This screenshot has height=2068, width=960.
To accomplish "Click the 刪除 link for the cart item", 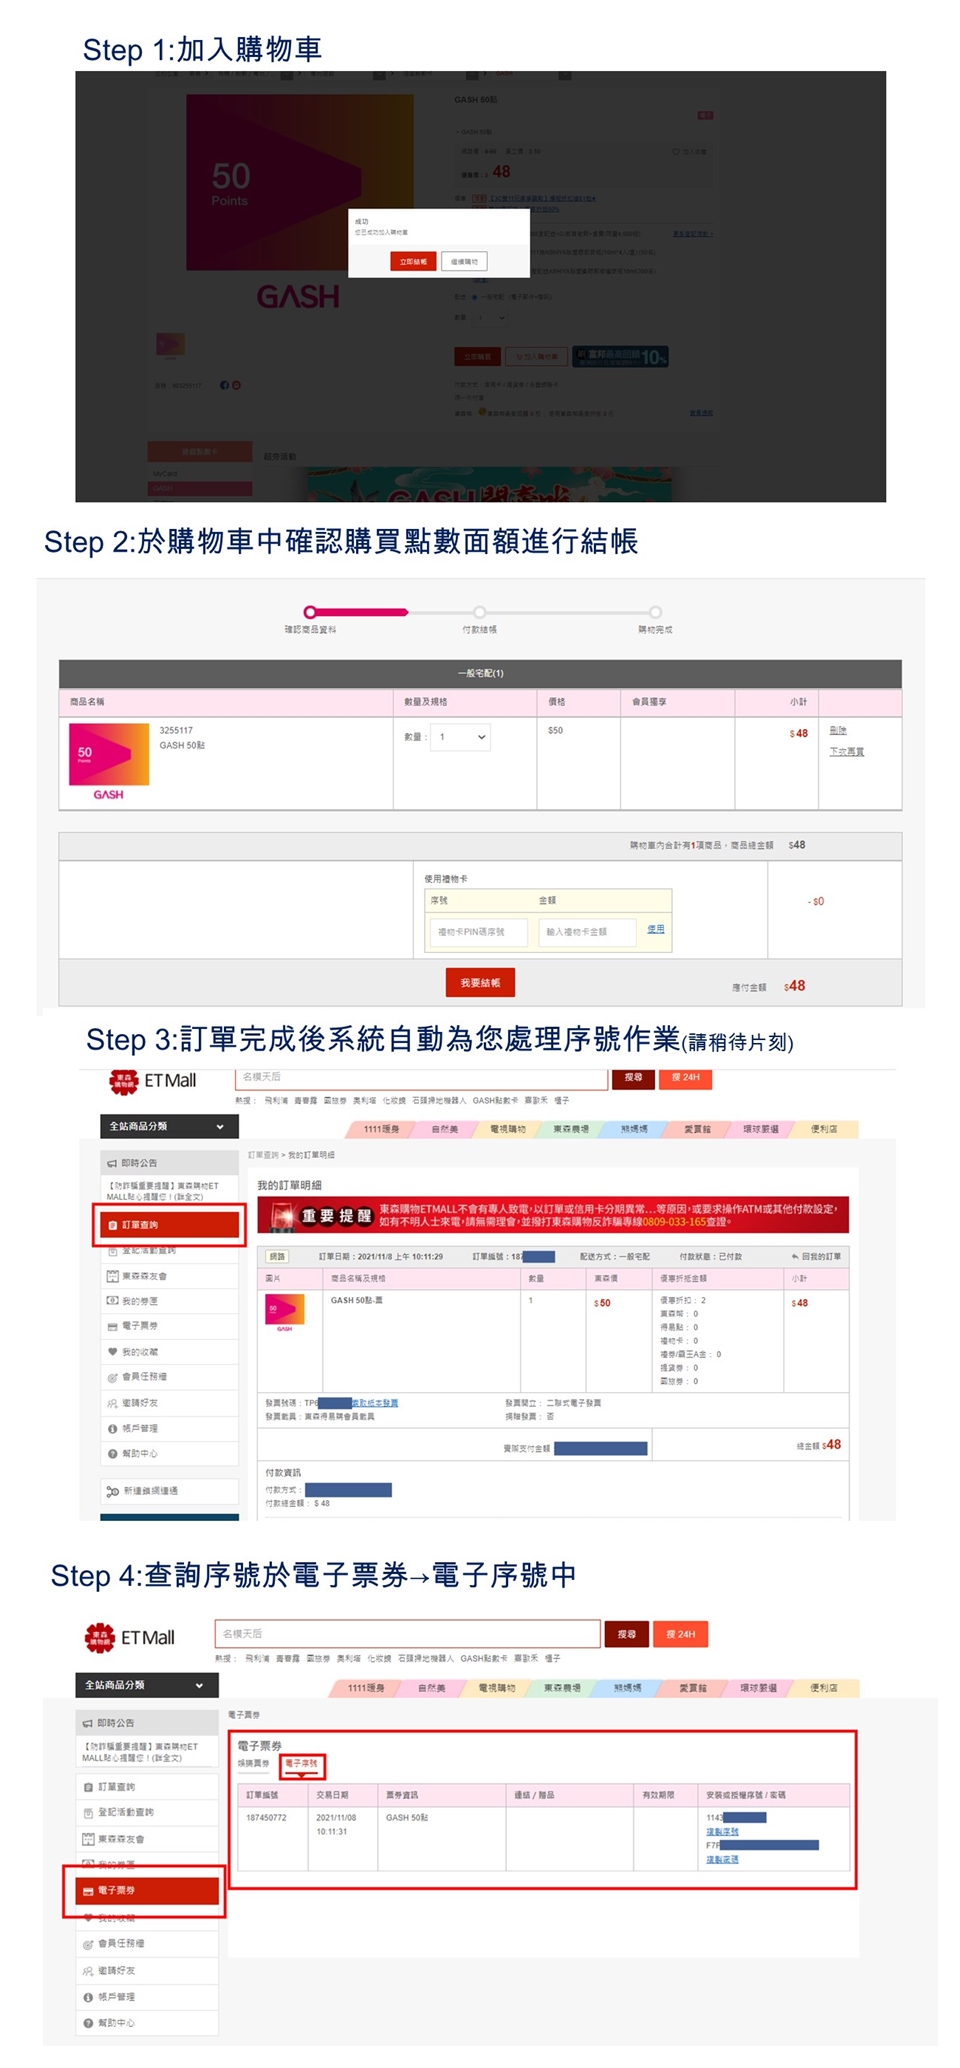I will (x=837, y=730).
